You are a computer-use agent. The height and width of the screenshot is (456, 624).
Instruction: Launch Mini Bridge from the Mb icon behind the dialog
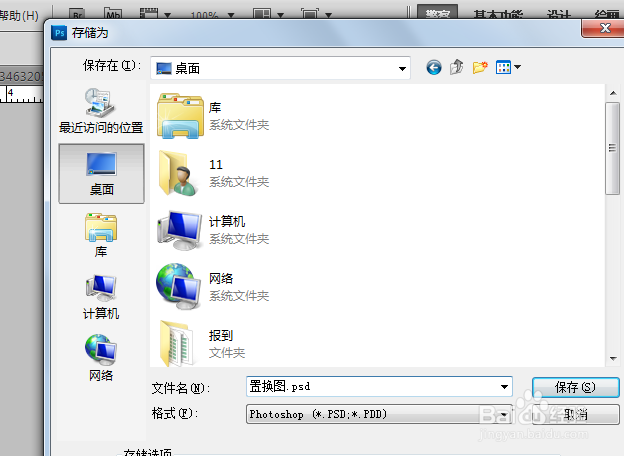pyautogui.click(x=113, y=14)
